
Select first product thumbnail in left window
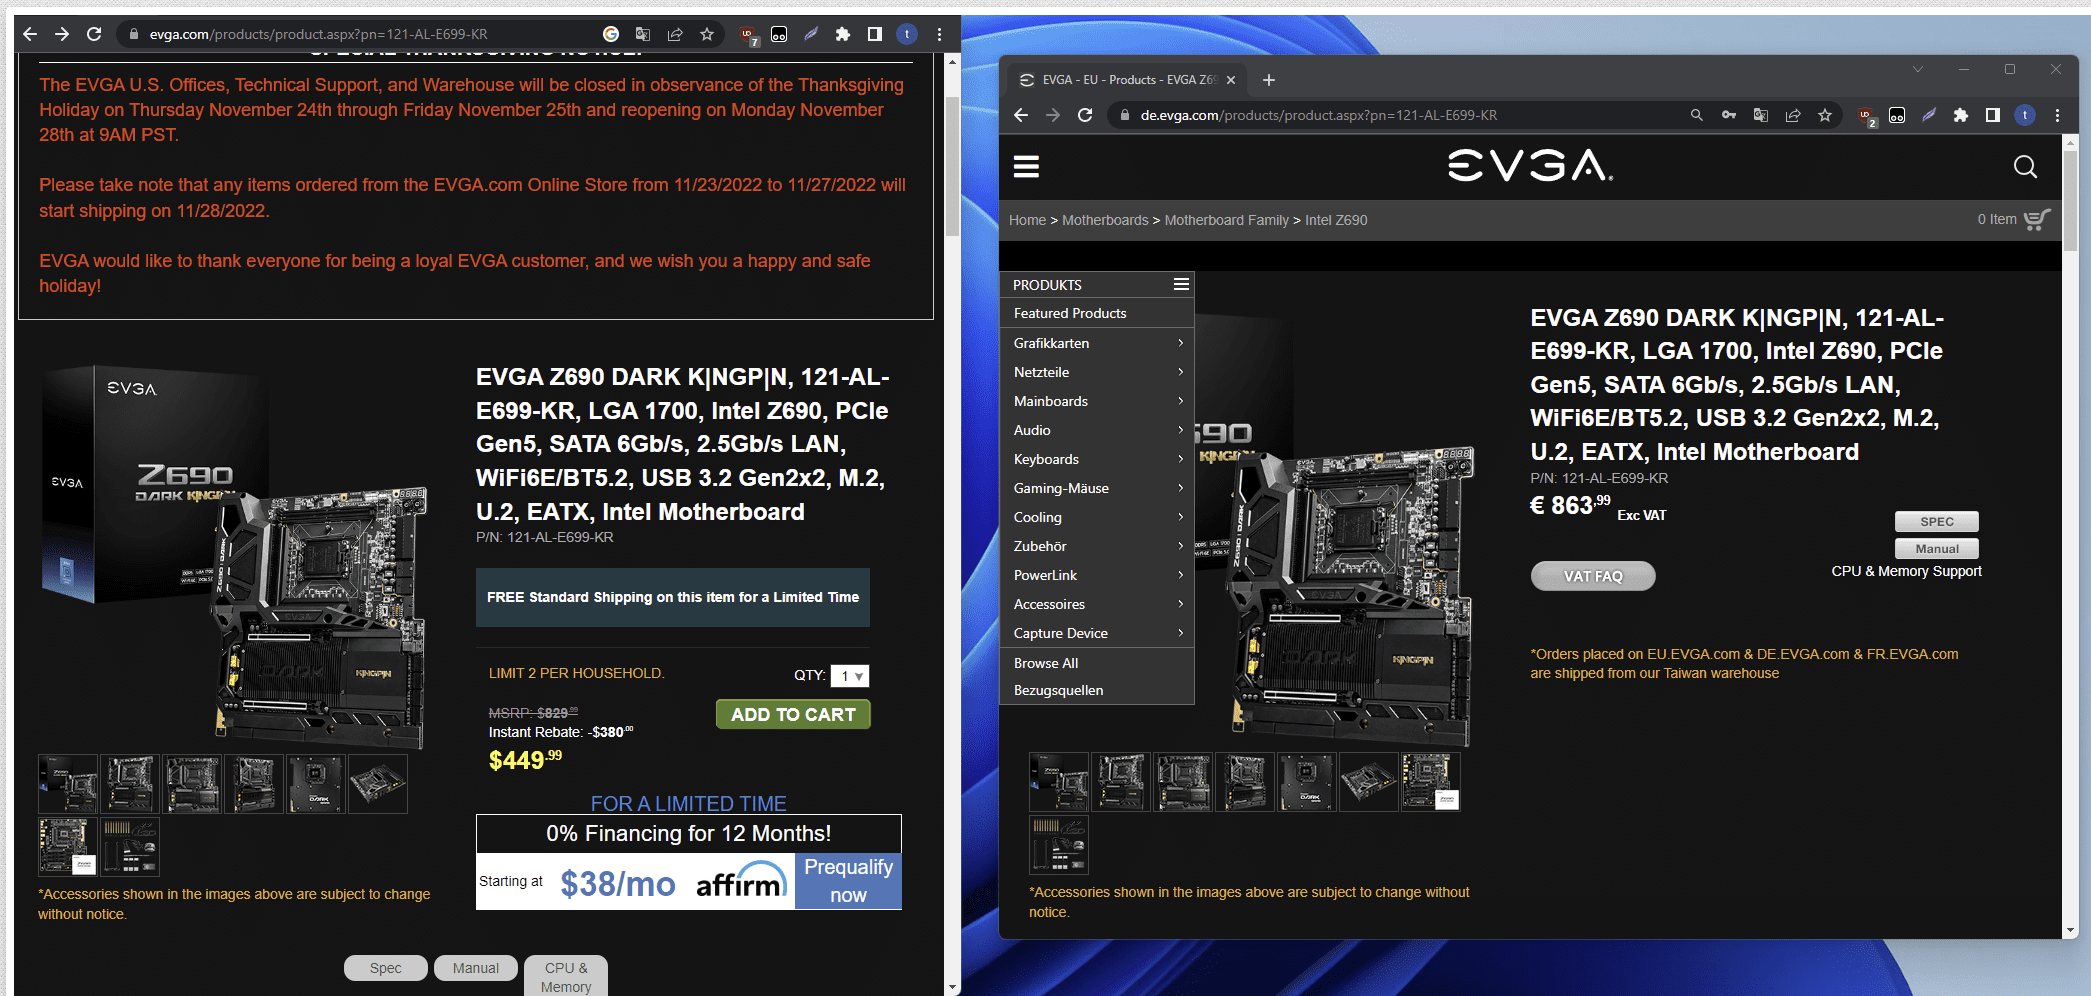[x=68, y=783]
